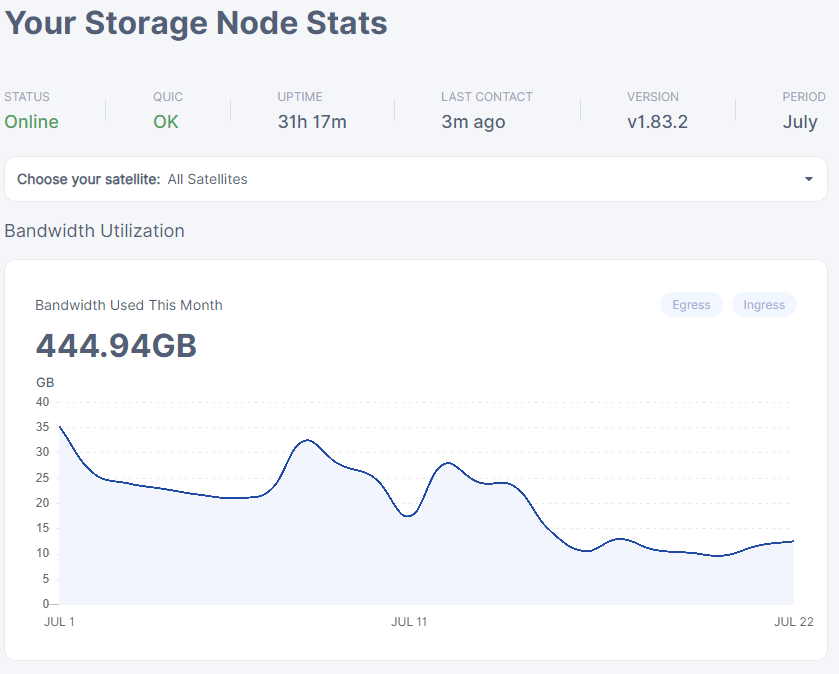
Task: Click the Bandwidth Used This Month label
Action: click(129, 305)
